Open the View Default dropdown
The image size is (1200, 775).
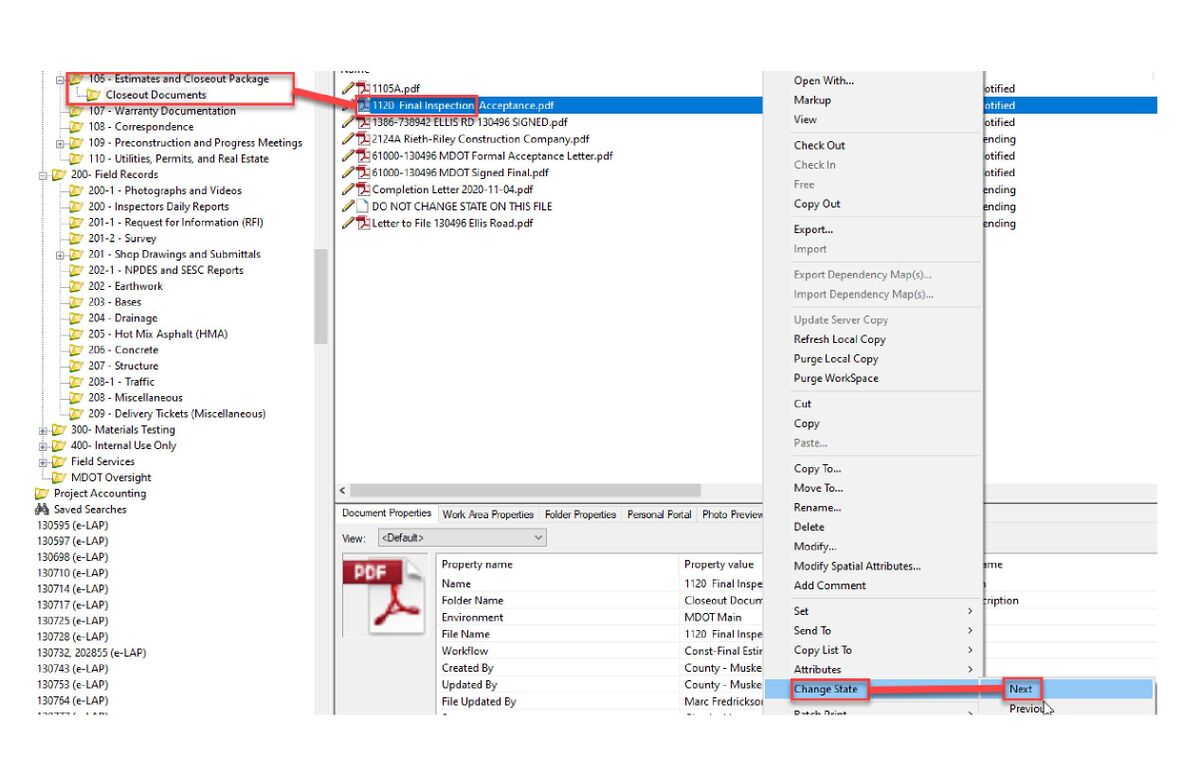462,538
